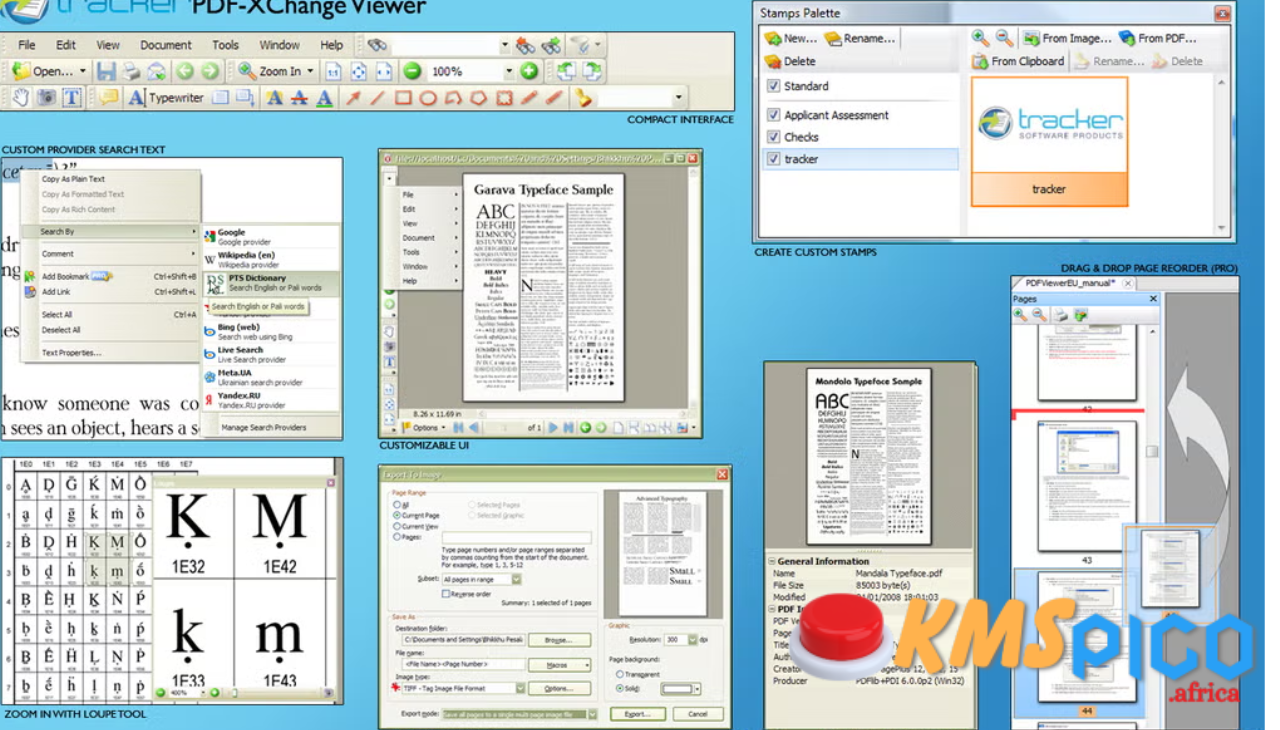Select the tracker stamp thumbnail

tap(1049, 141)
